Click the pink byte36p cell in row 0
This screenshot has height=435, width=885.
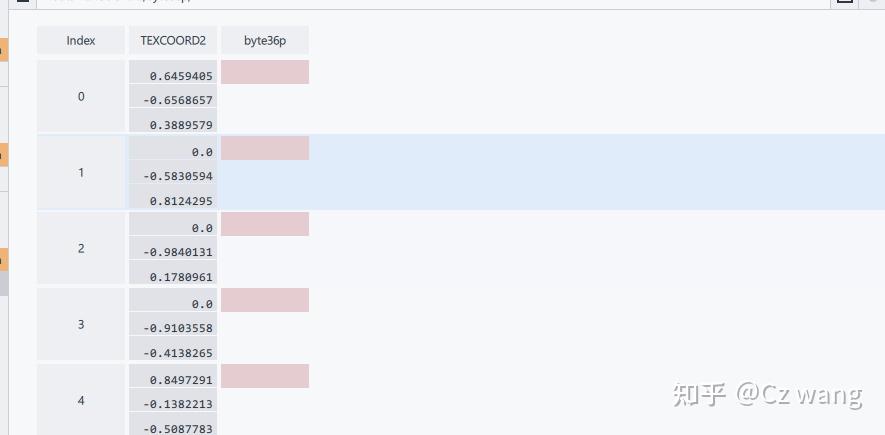[265, 72]
